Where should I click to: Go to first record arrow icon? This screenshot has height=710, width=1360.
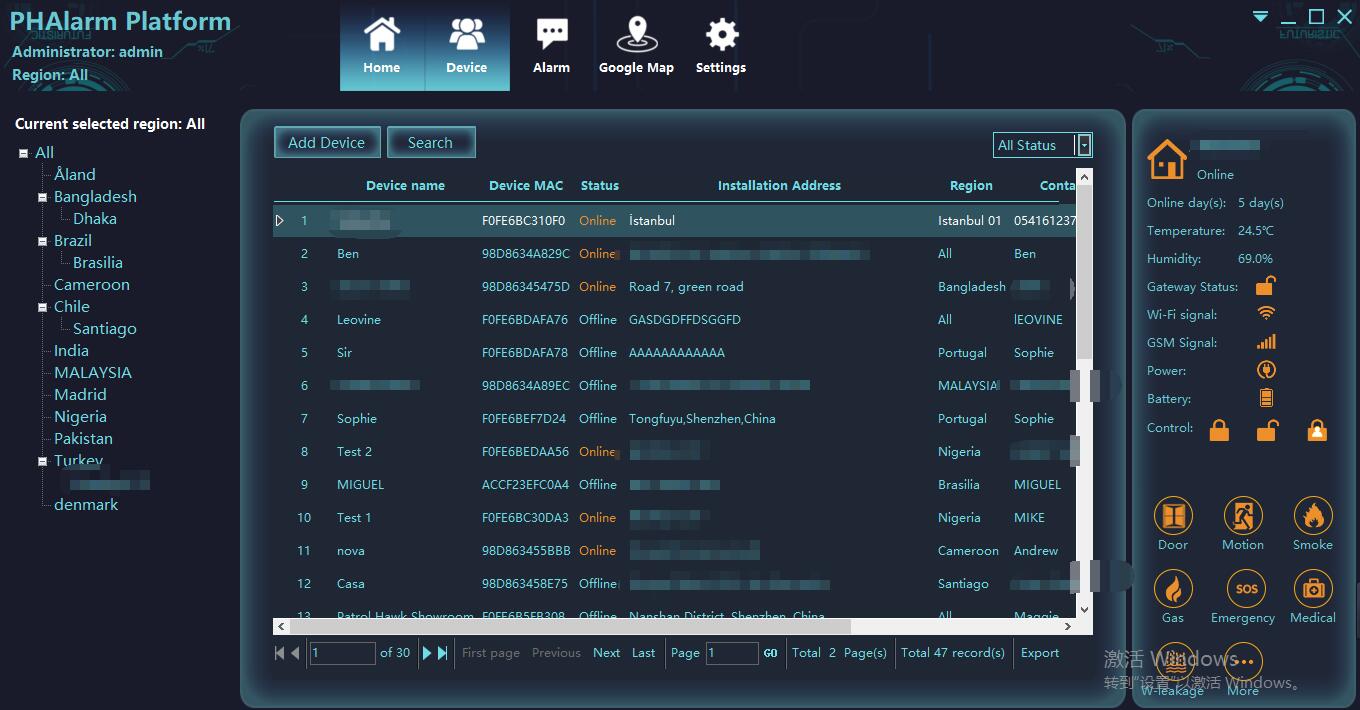coord(279,653)
